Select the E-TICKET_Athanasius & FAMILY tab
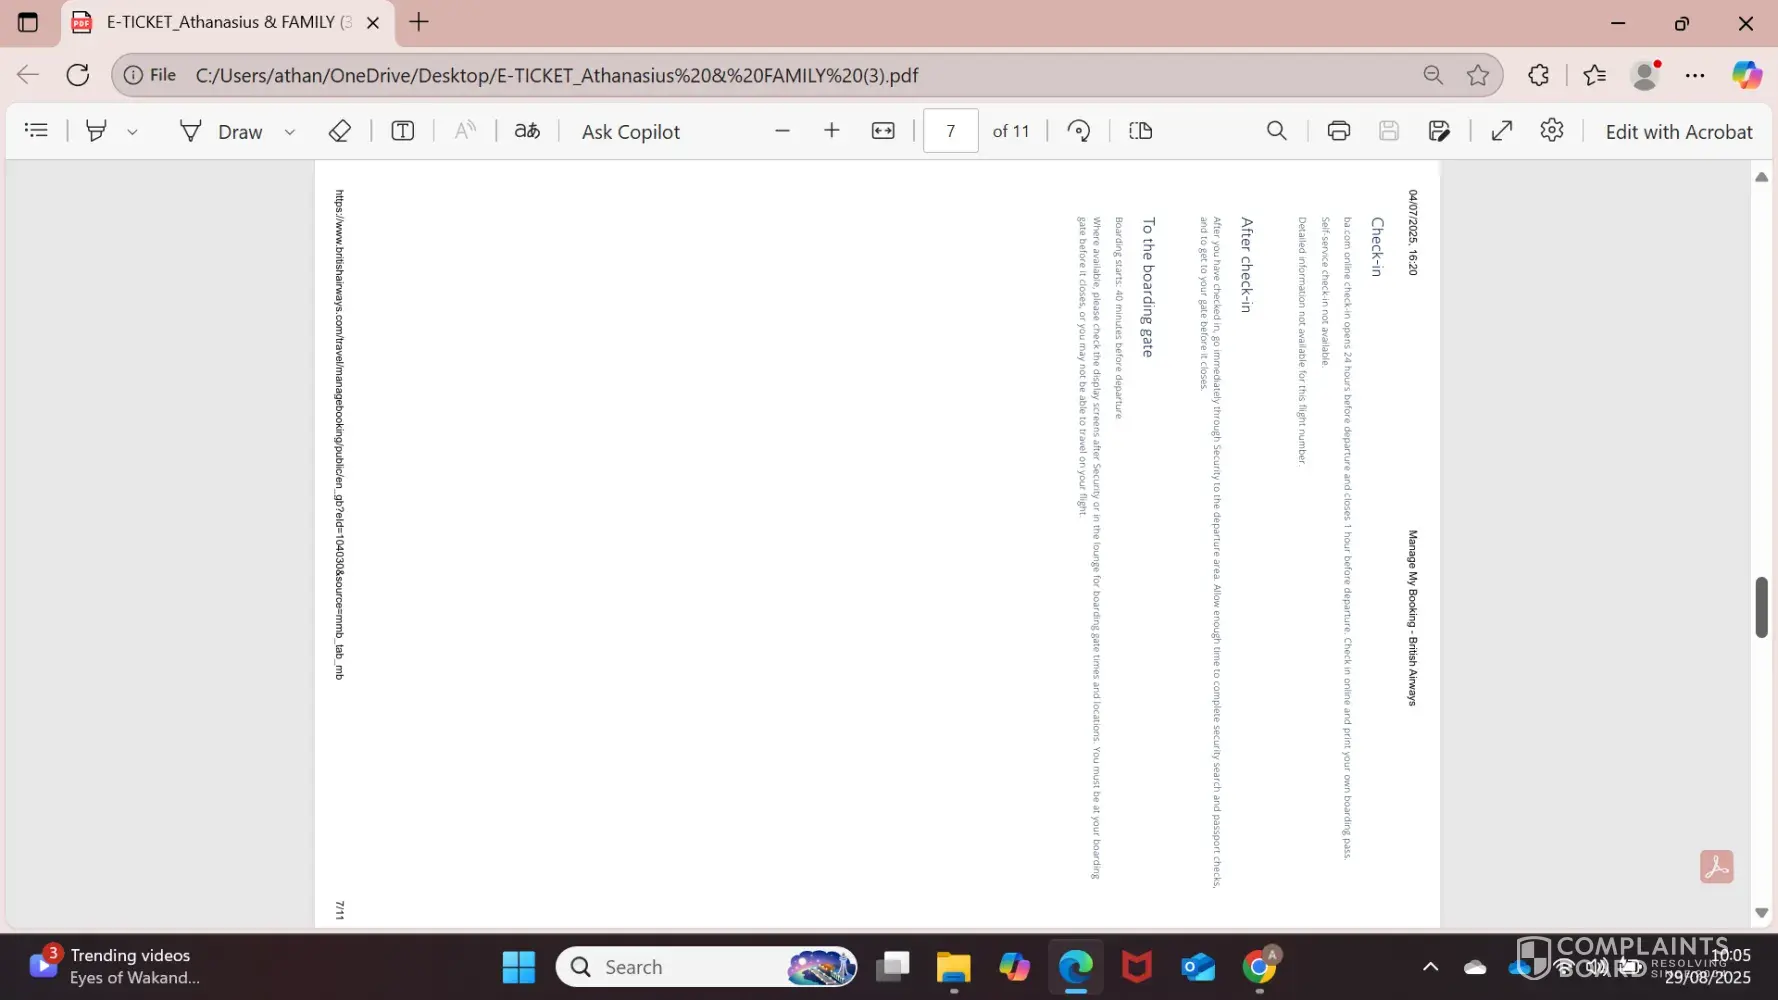 coord(220,22)
